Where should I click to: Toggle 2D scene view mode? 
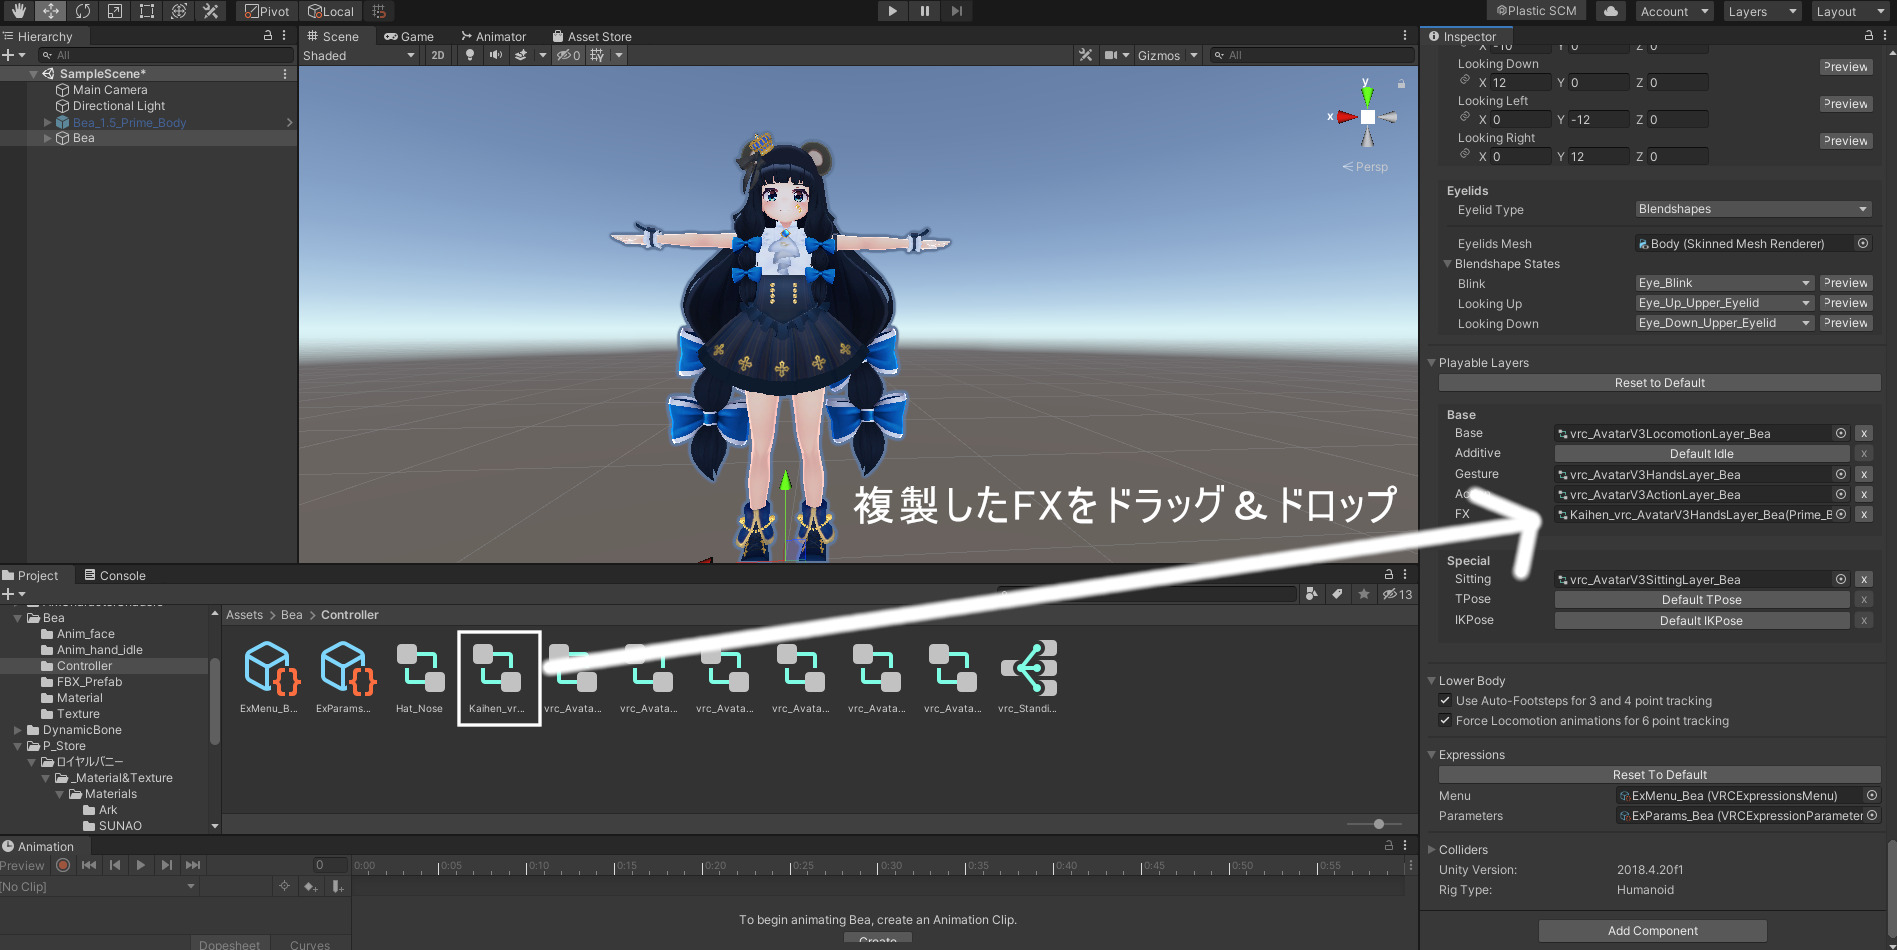[438, 55]
